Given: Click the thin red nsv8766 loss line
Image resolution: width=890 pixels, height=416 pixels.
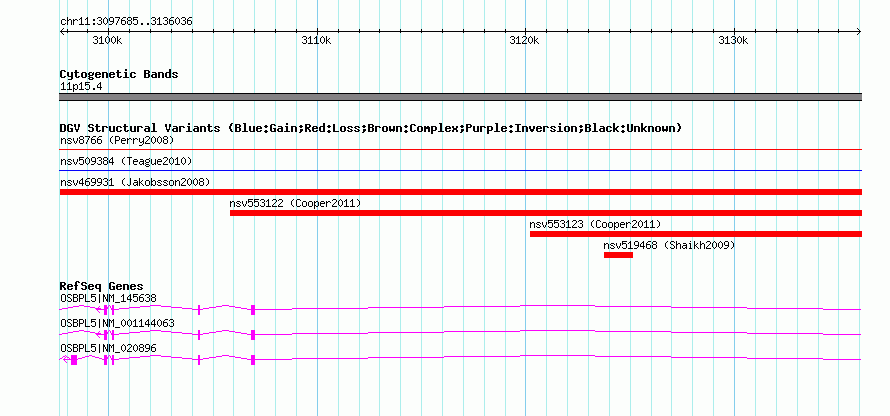Looking at the screenshot, I should tap(460, 149).
